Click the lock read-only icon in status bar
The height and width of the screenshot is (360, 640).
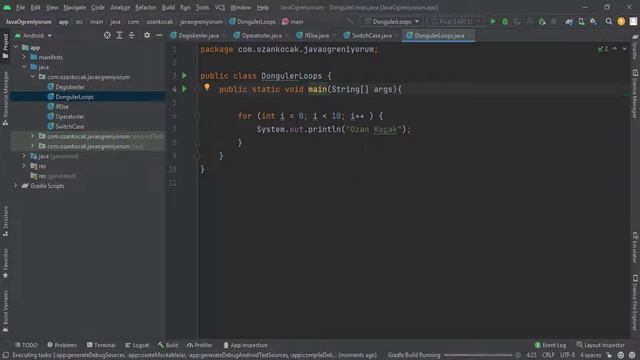pos(609,355)
